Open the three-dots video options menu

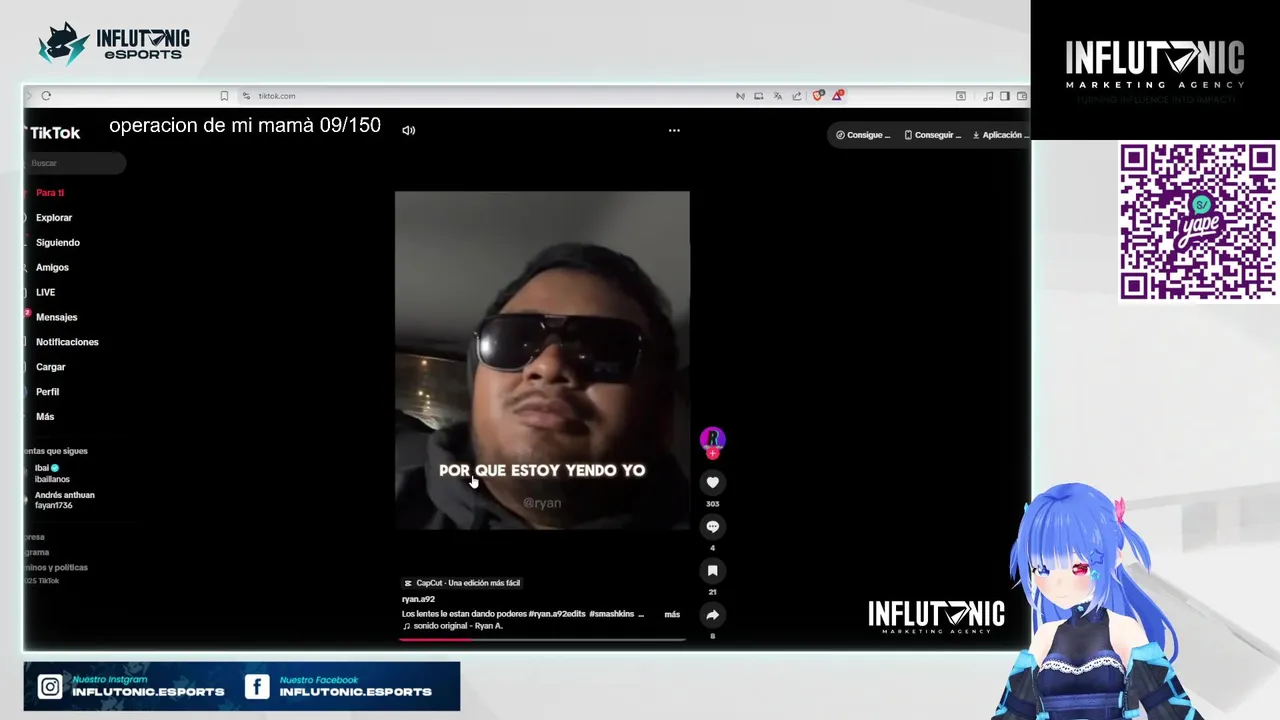[674, 130]
